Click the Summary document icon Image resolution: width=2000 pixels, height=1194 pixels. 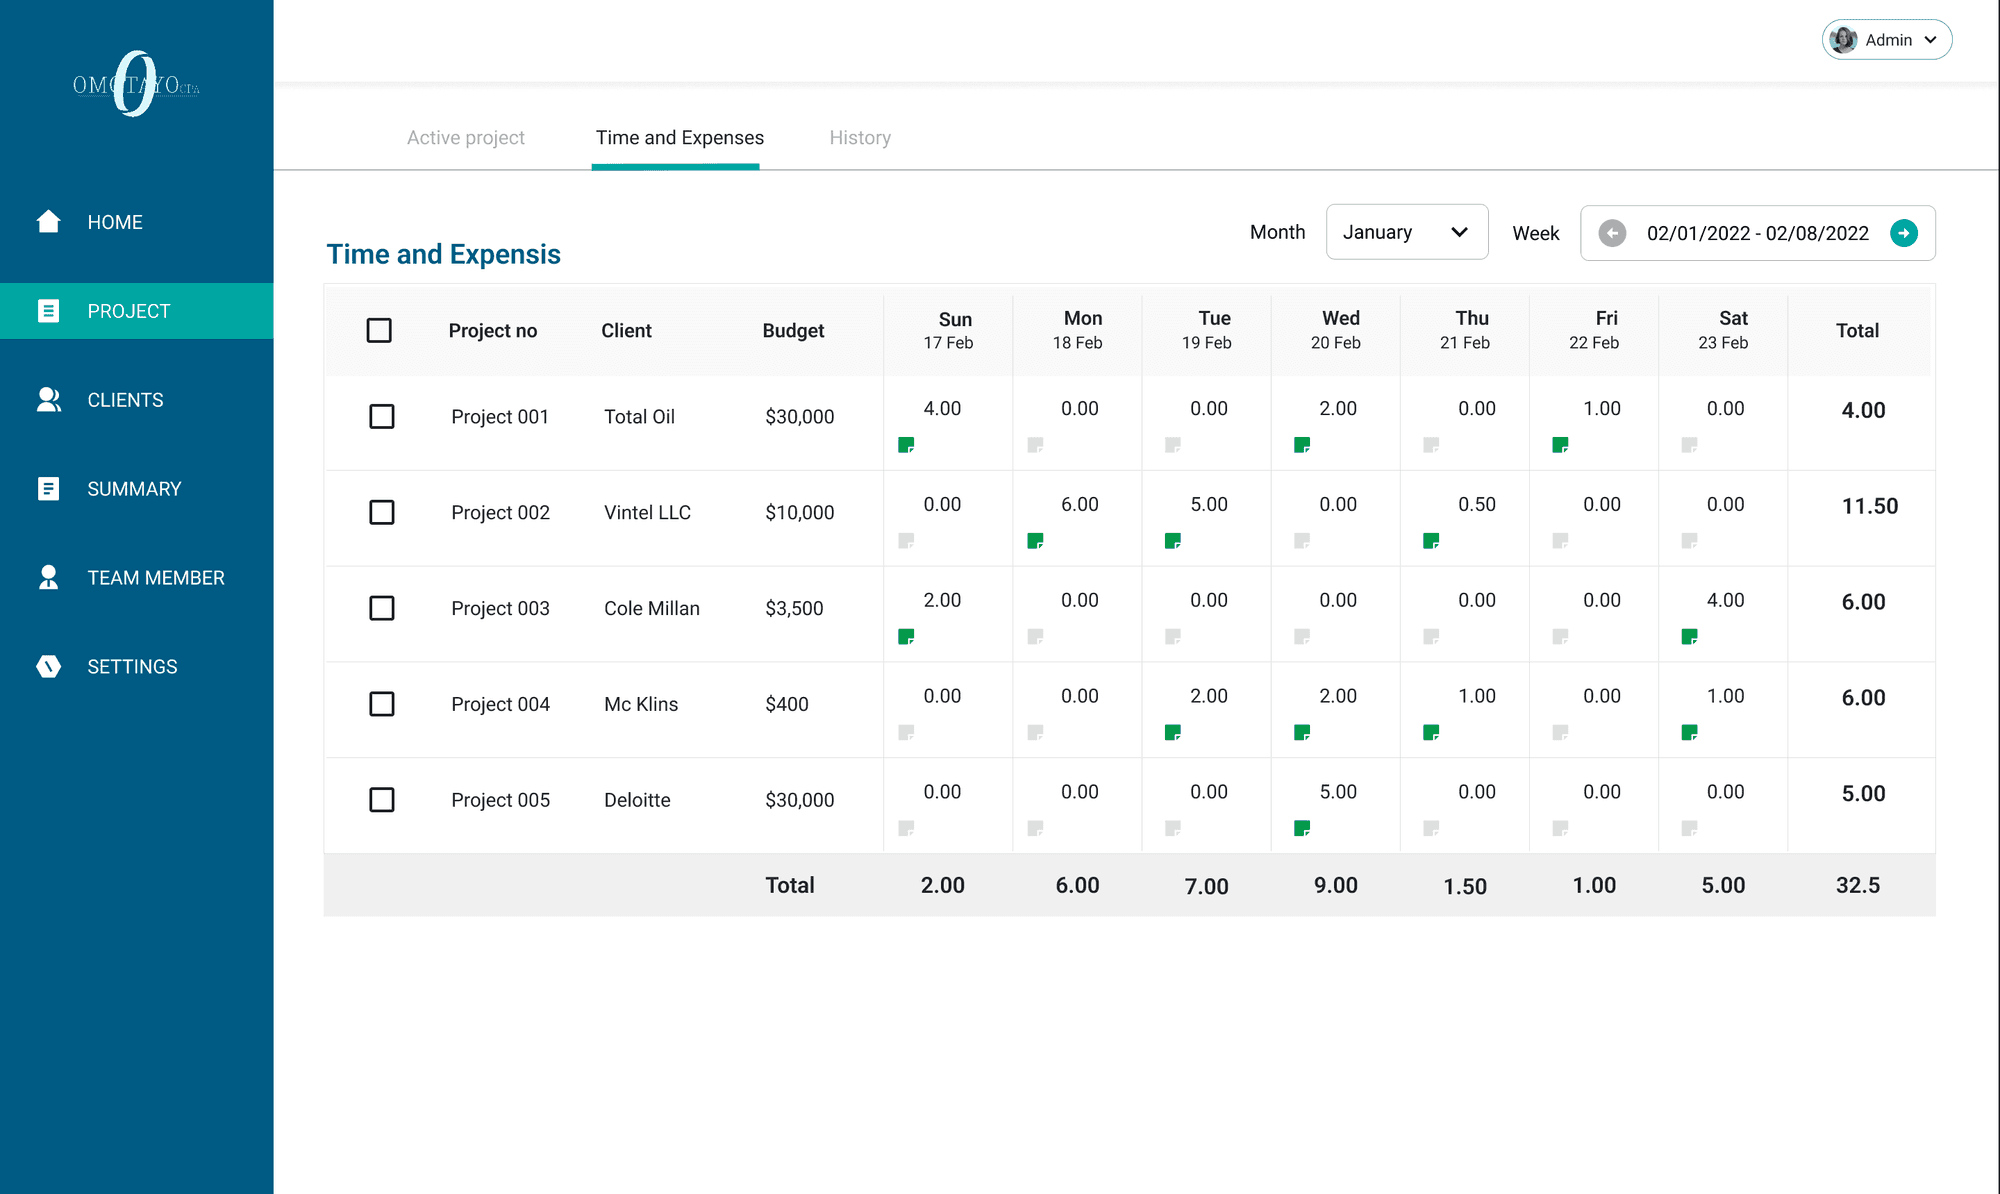pos(48,489)
